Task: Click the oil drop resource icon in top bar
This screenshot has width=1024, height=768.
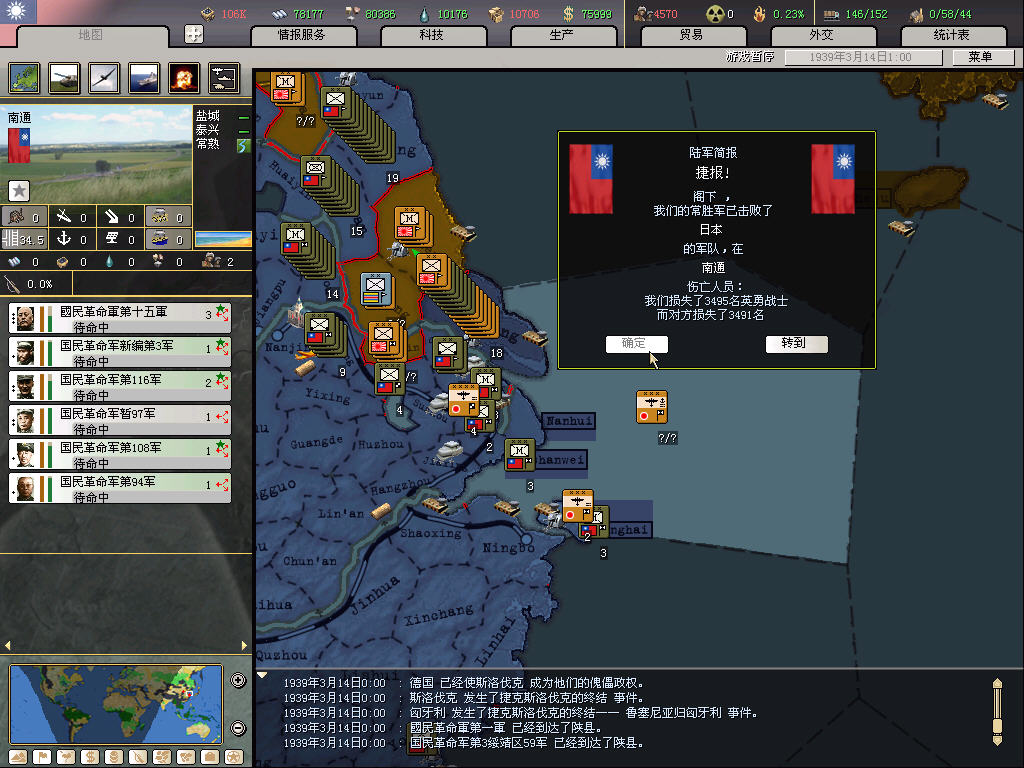Action: (424, 14)
